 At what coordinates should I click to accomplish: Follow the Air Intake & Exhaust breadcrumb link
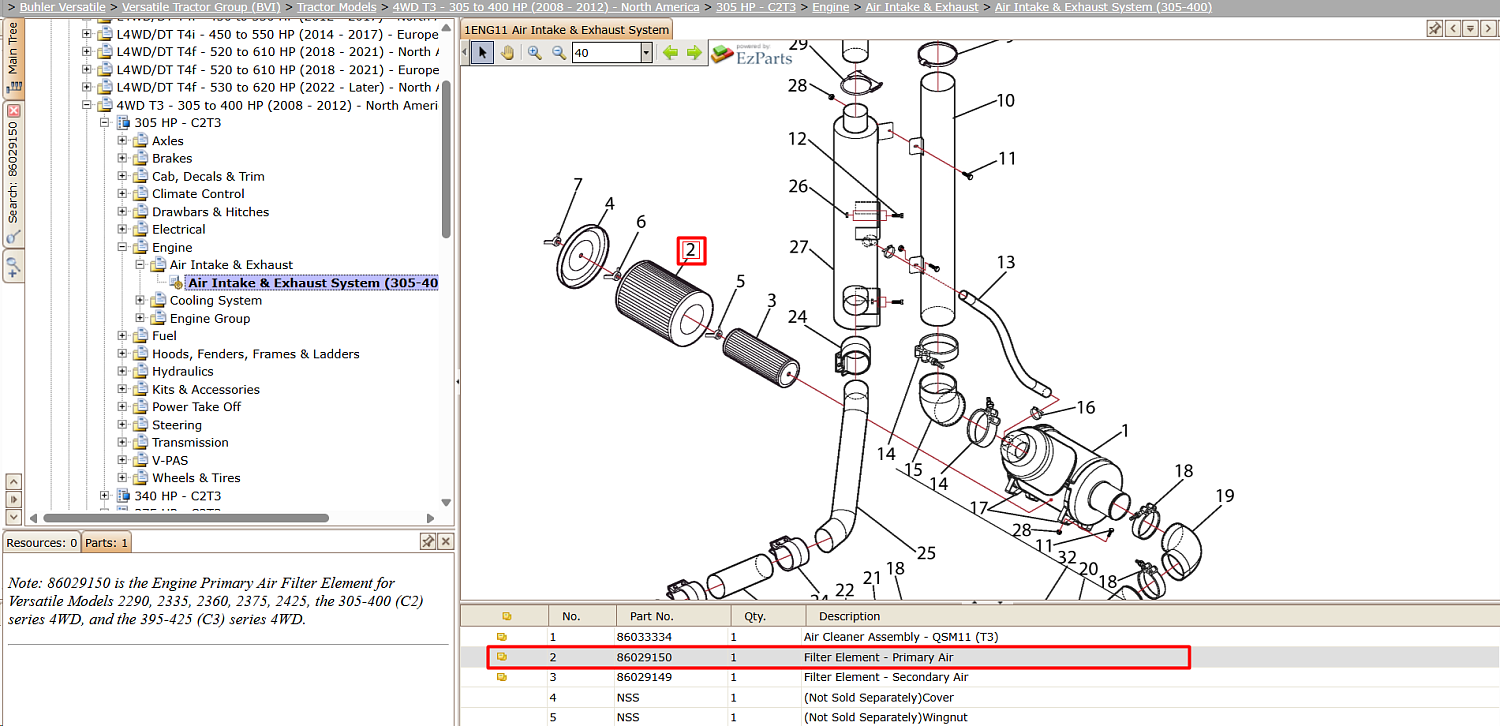(x=922, y=7)
